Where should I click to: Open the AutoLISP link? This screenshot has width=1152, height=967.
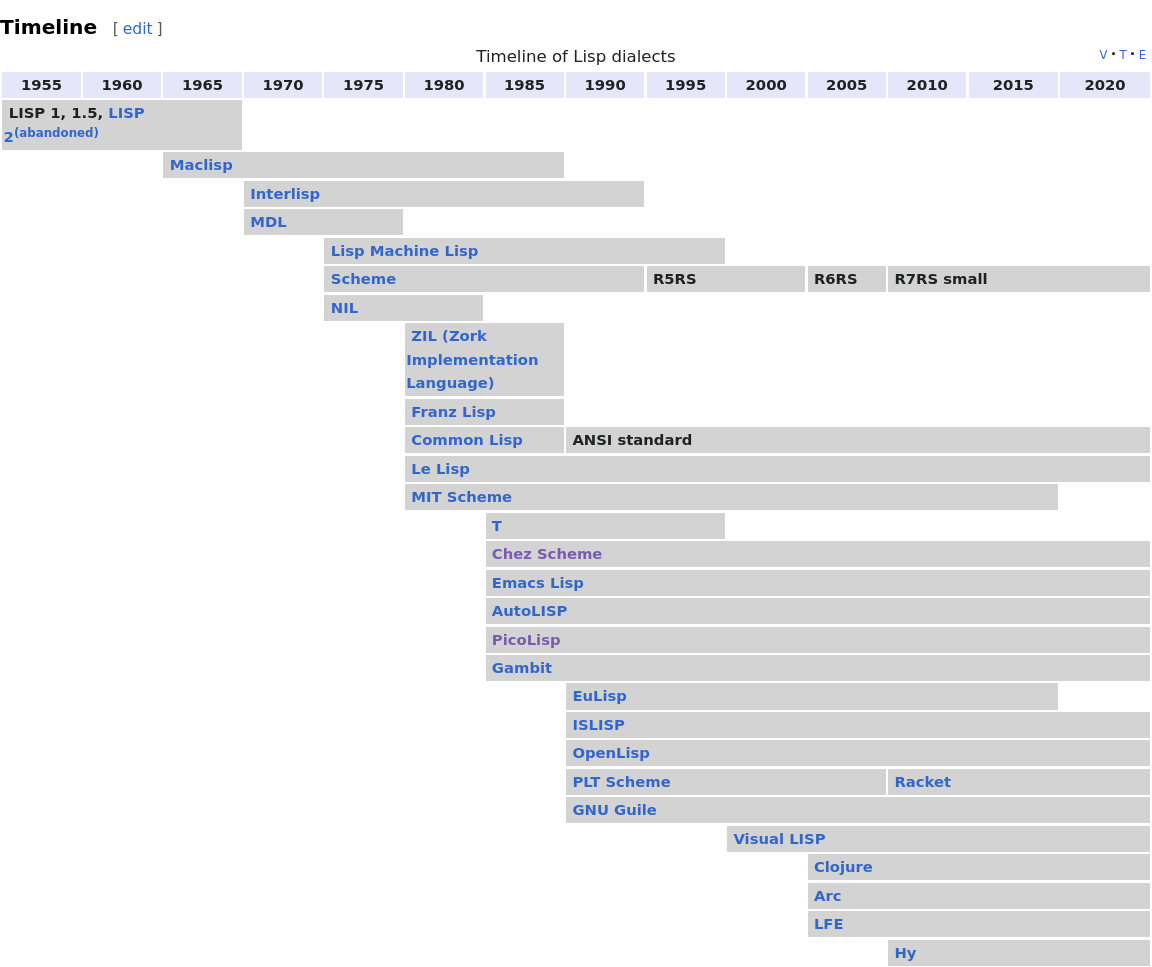pos(529,611)
